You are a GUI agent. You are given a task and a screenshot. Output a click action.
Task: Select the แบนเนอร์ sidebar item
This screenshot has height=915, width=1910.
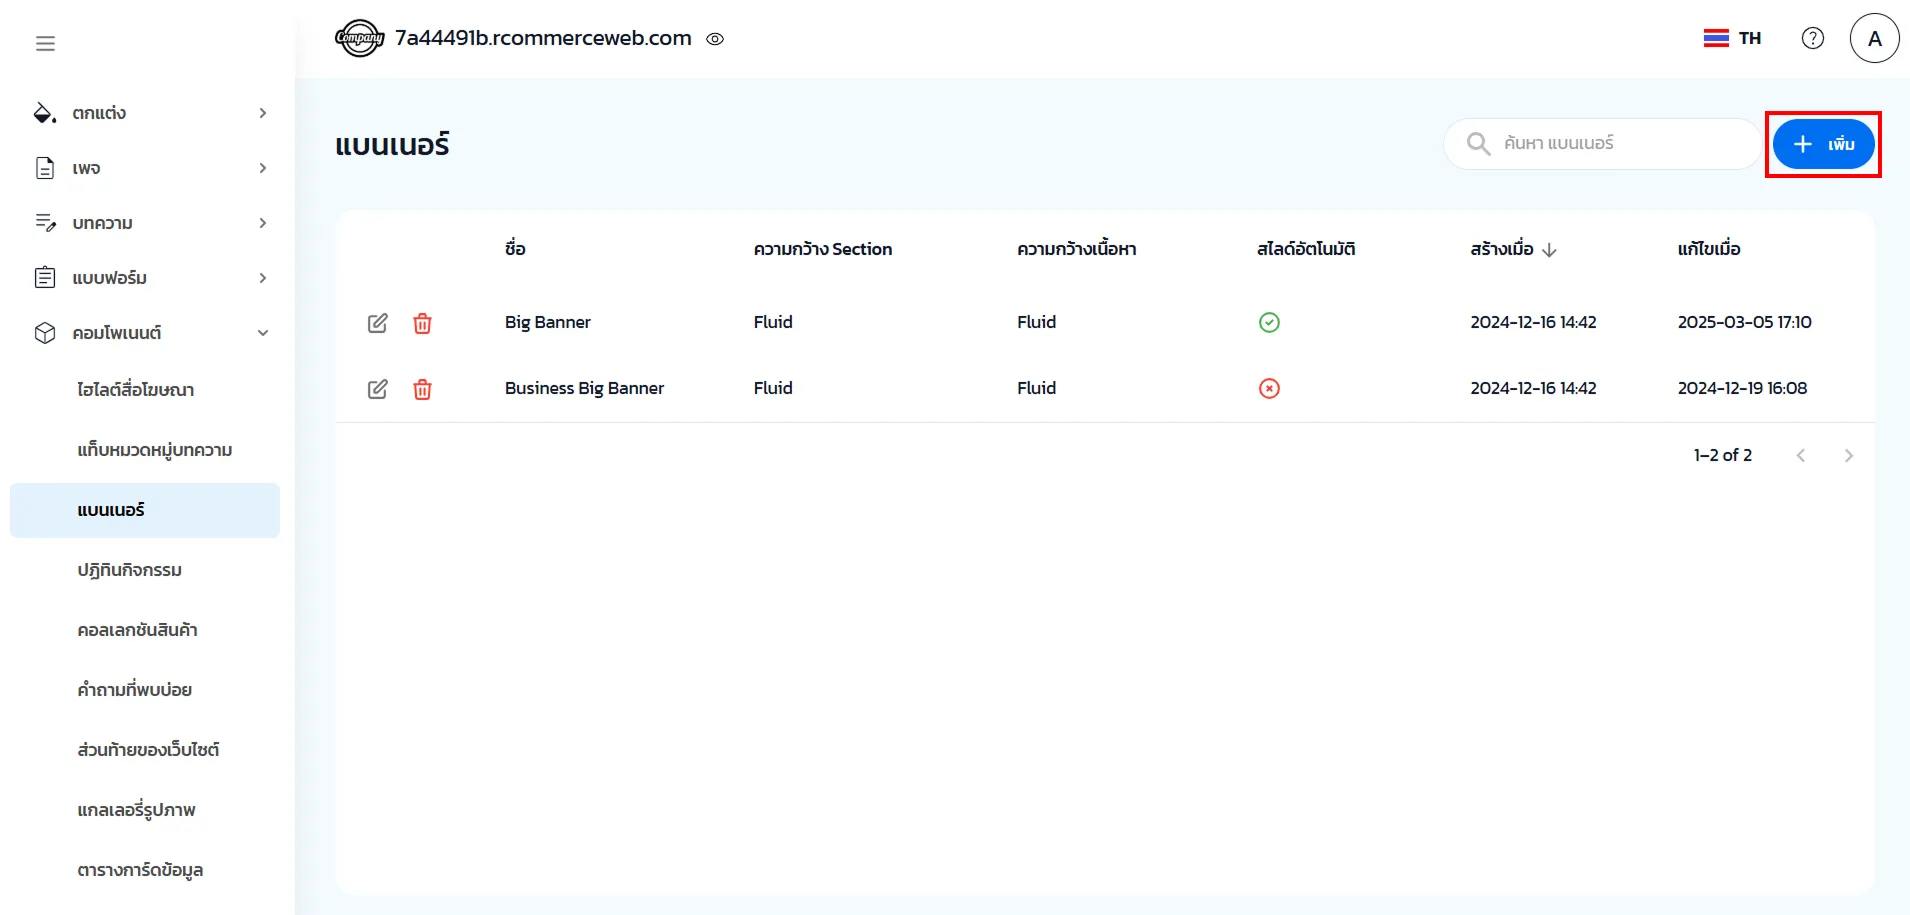tap(145, 510)
